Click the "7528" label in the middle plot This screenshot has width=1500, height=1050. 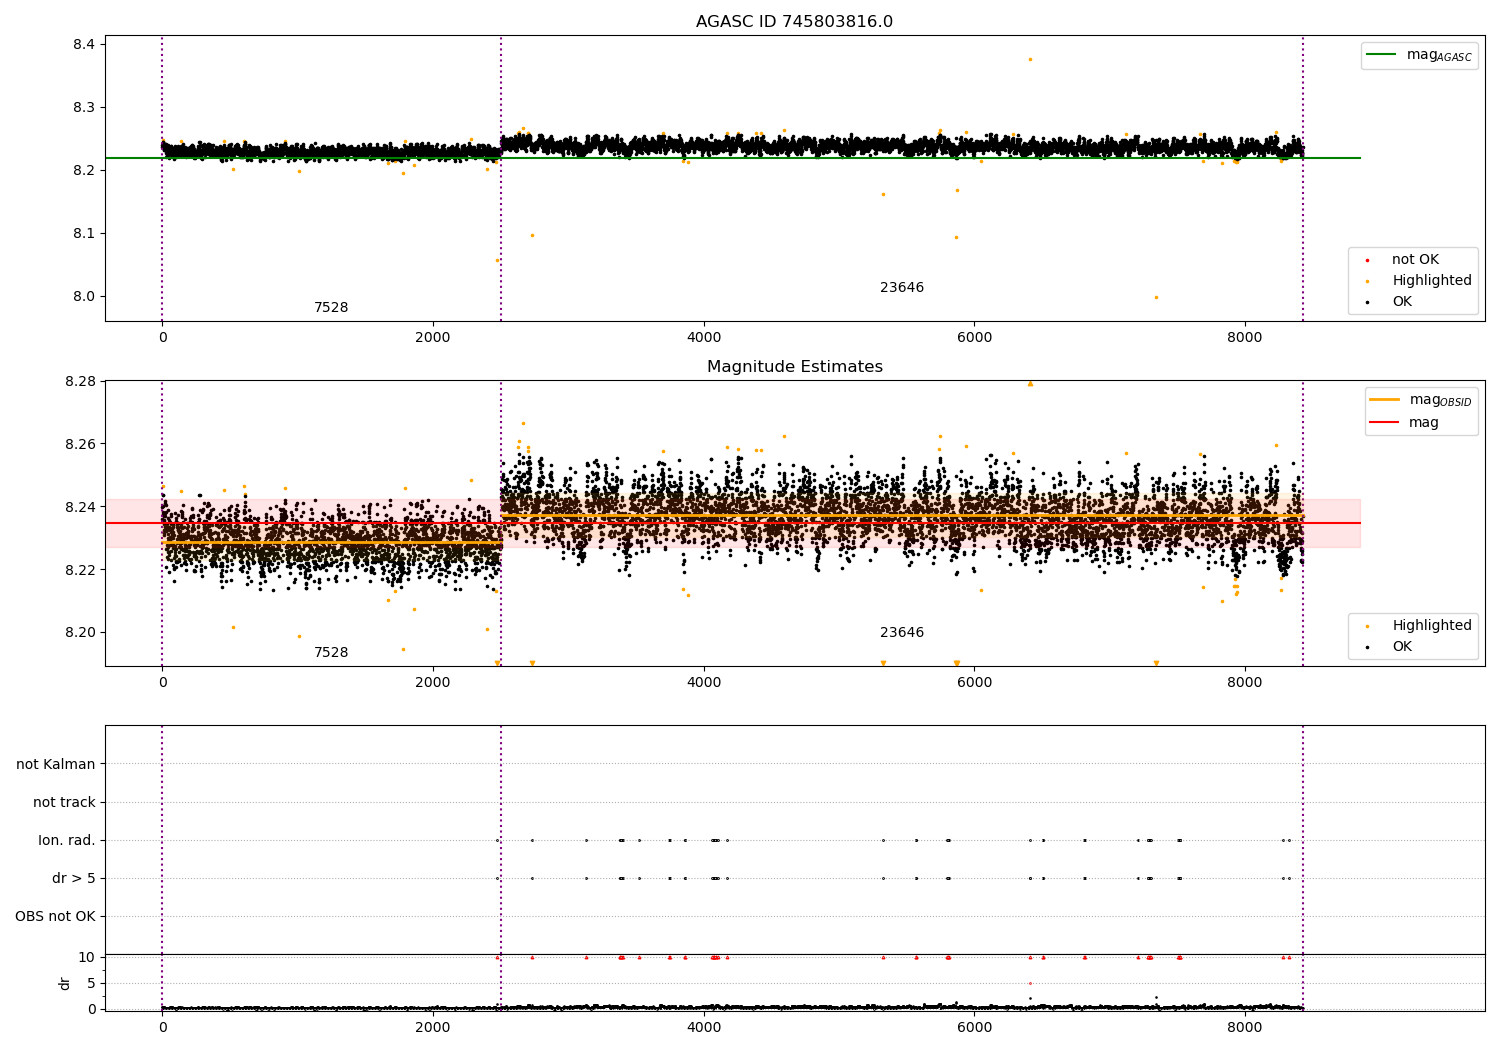[331, 653]
